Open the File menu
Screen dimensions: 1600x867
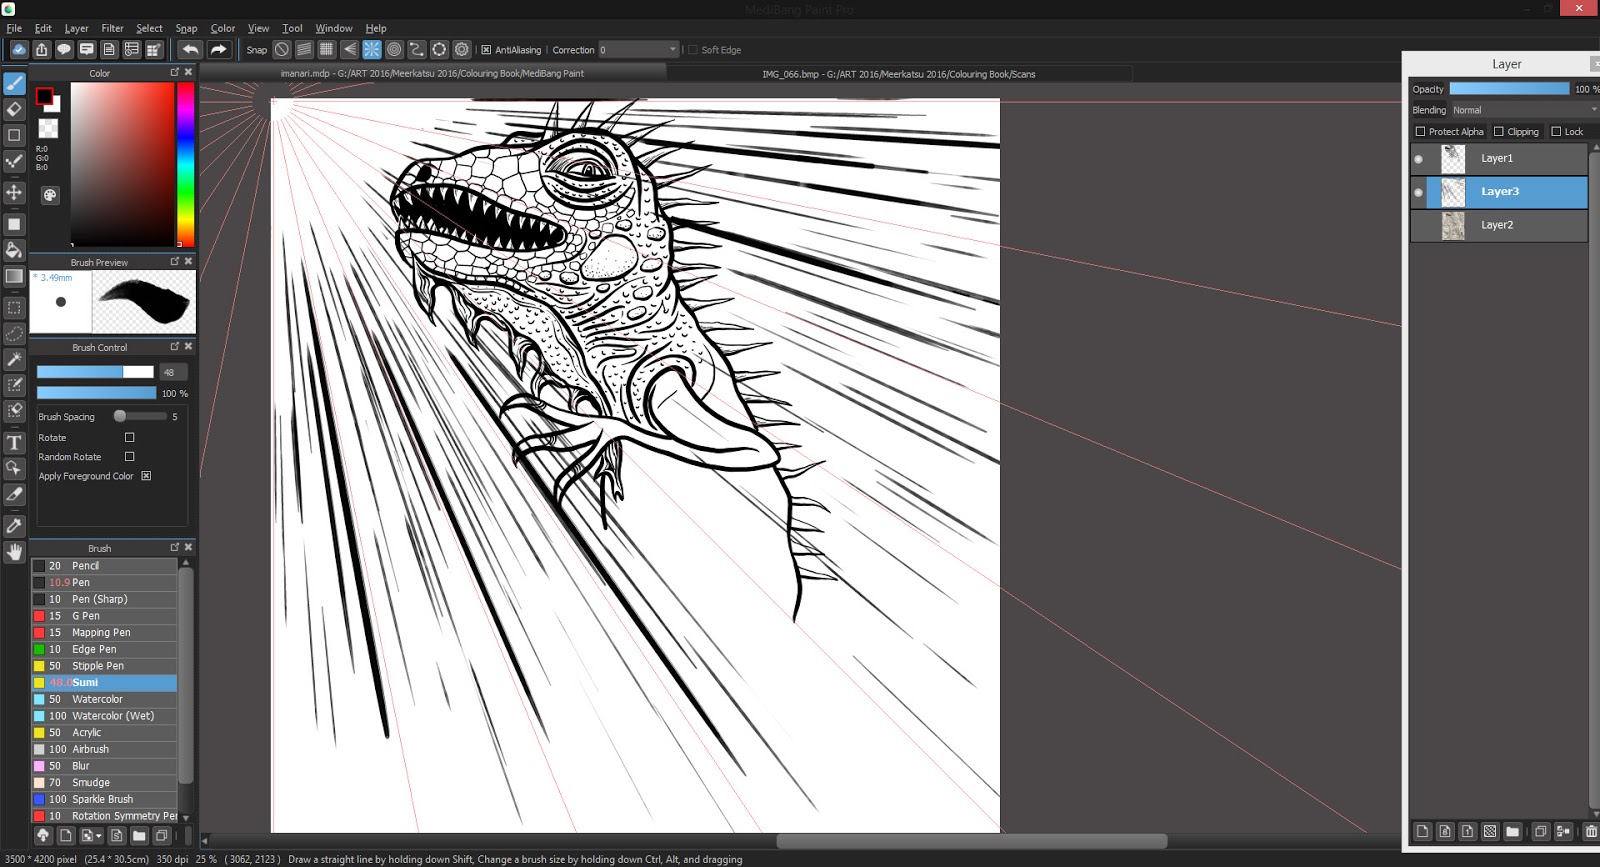click(x=14, y=28)
